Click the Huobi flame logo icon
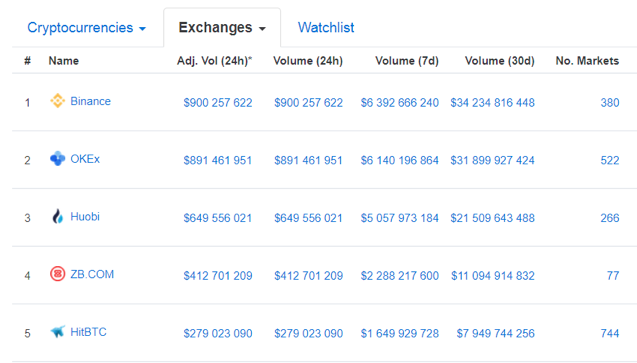The image size is (637, 363). pos(58,216)
